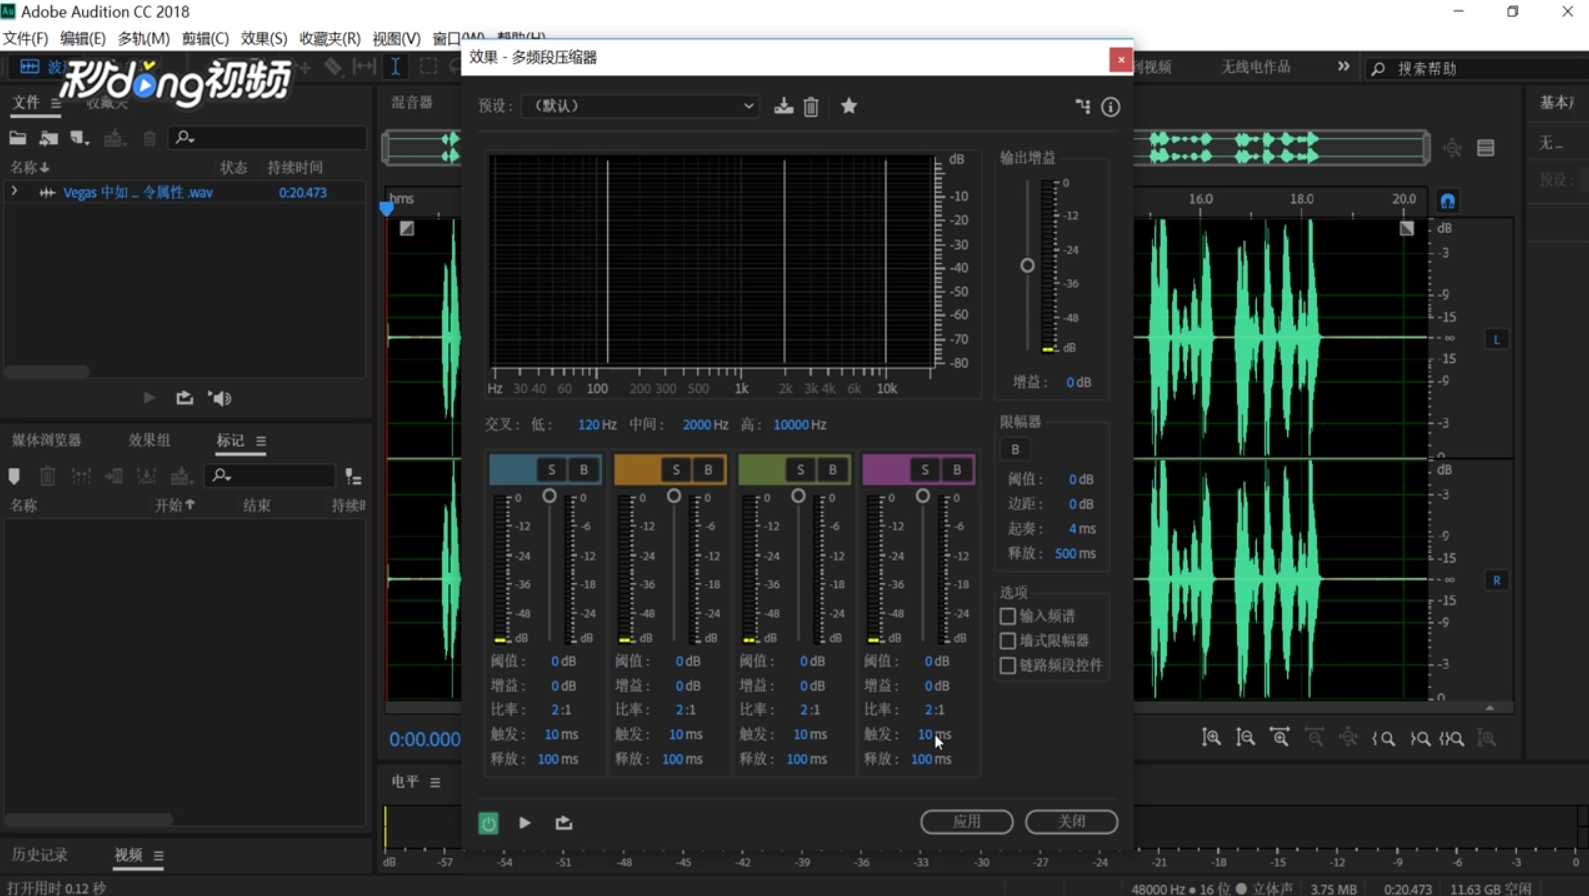Open the 文件(F) menu

click(25, 38)
